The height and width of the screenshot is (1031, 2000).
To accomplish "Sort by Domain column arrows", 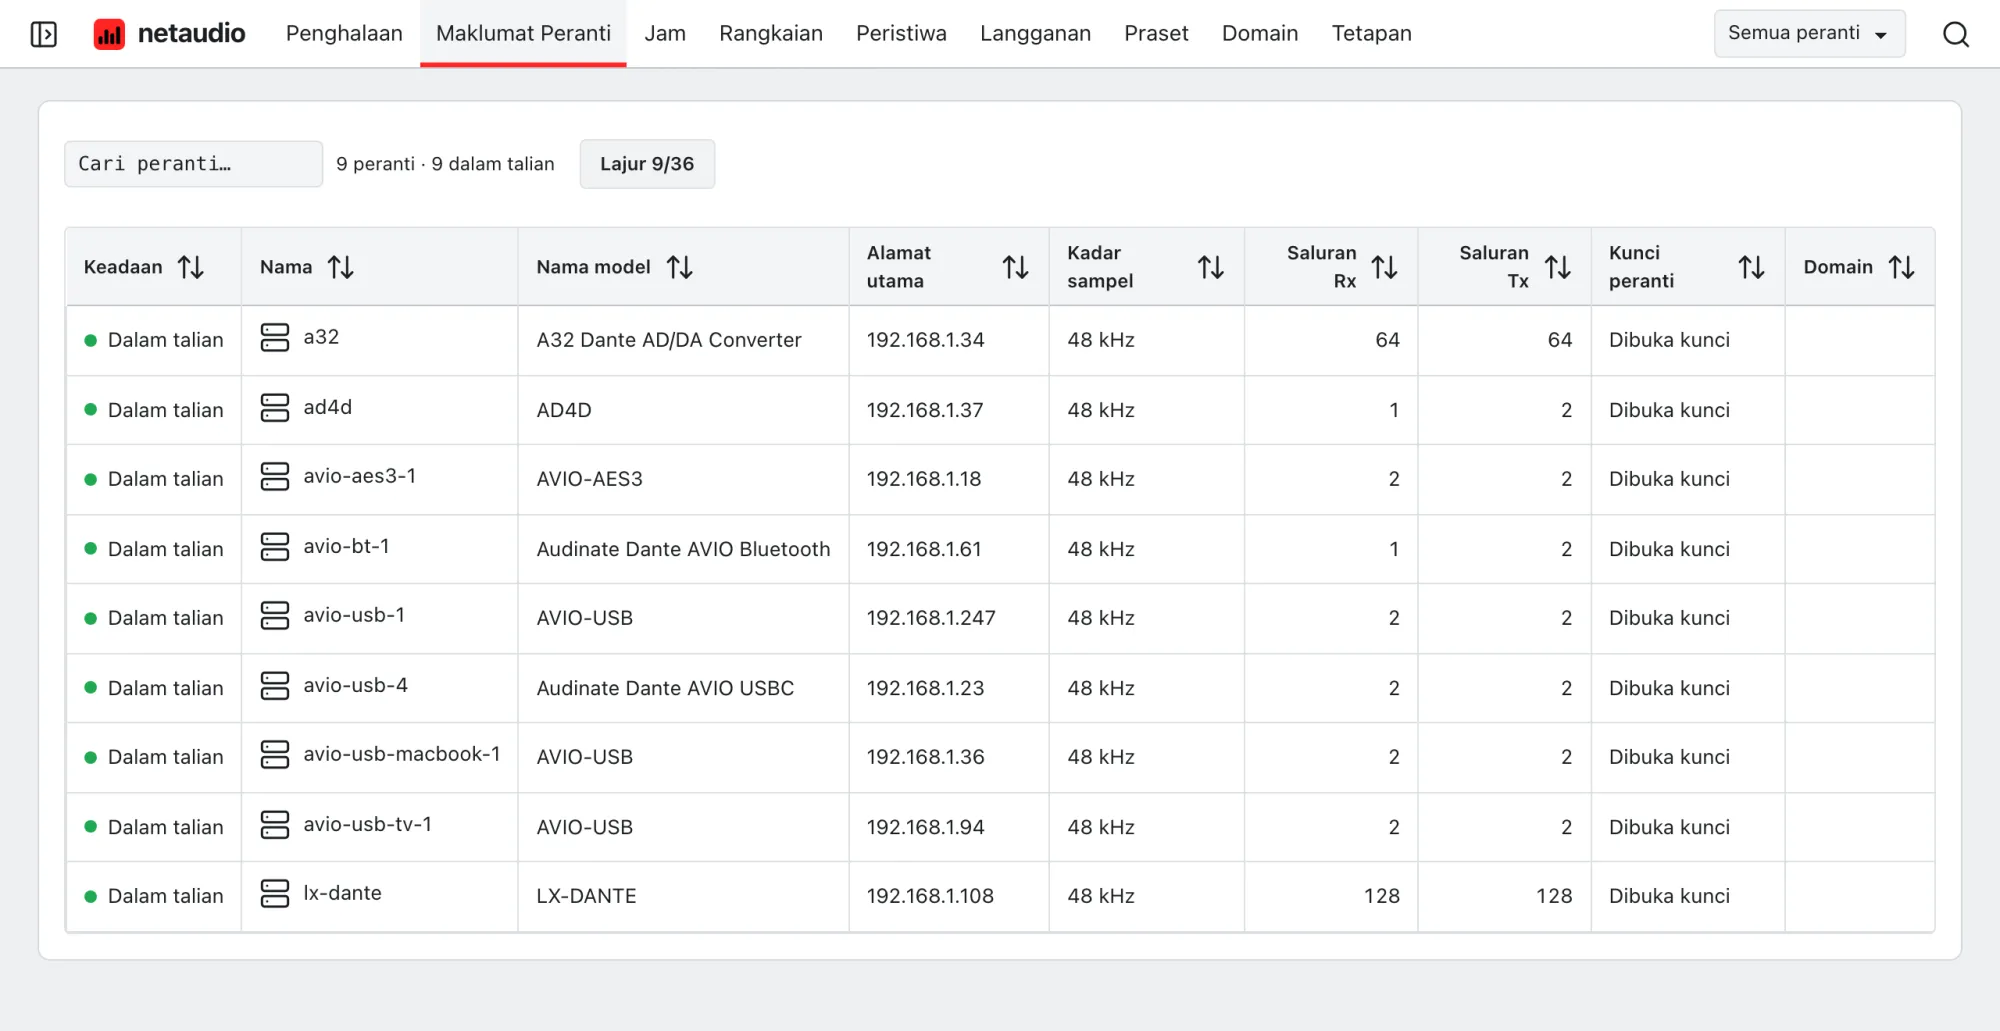I will point(1902,267).
